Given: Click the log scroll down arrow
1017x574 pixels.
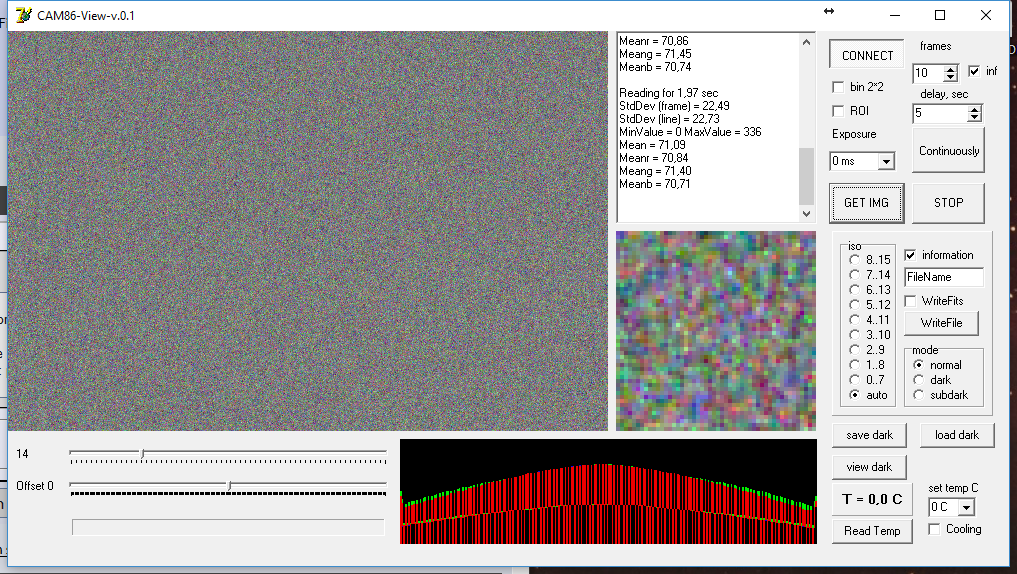Looking at the screenshot, I should [806, 213].
